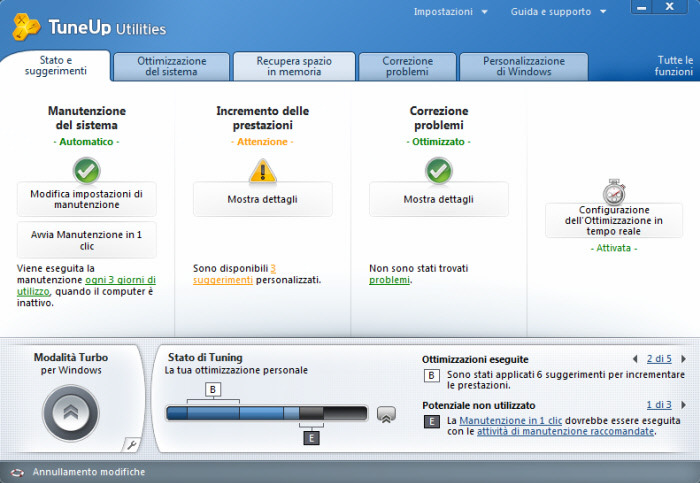Follow the ogni 3 giorni di utilizzo link

pos(86,286)
